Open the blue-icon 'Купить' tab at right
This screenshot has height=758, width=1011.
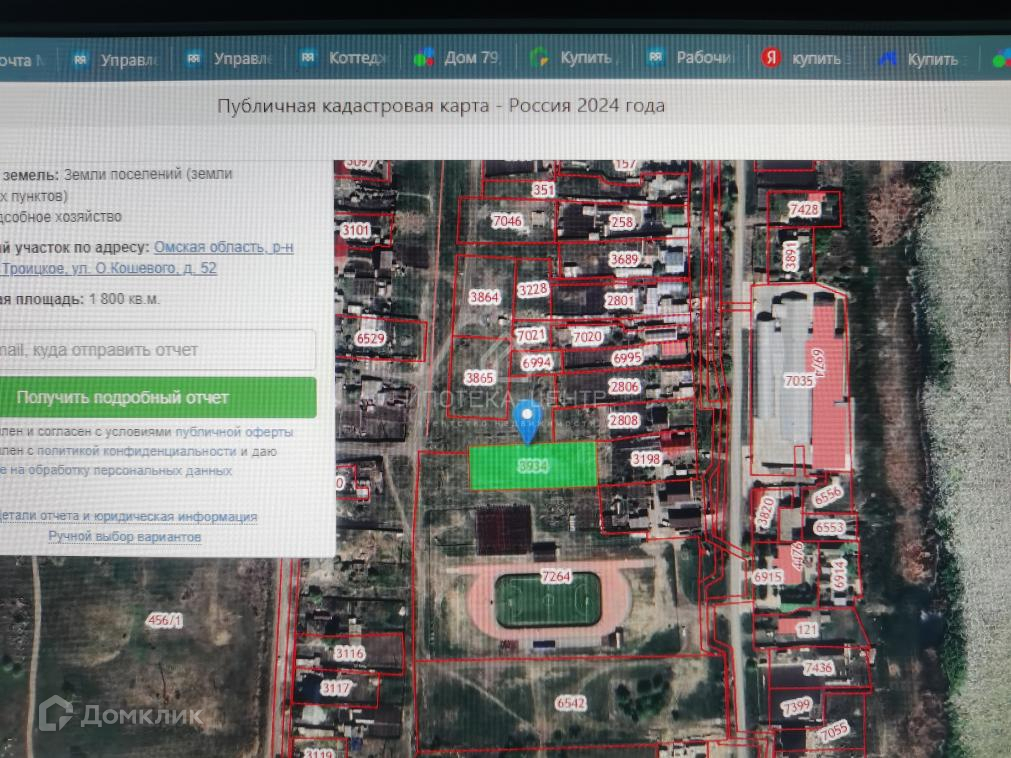[919, 59]
